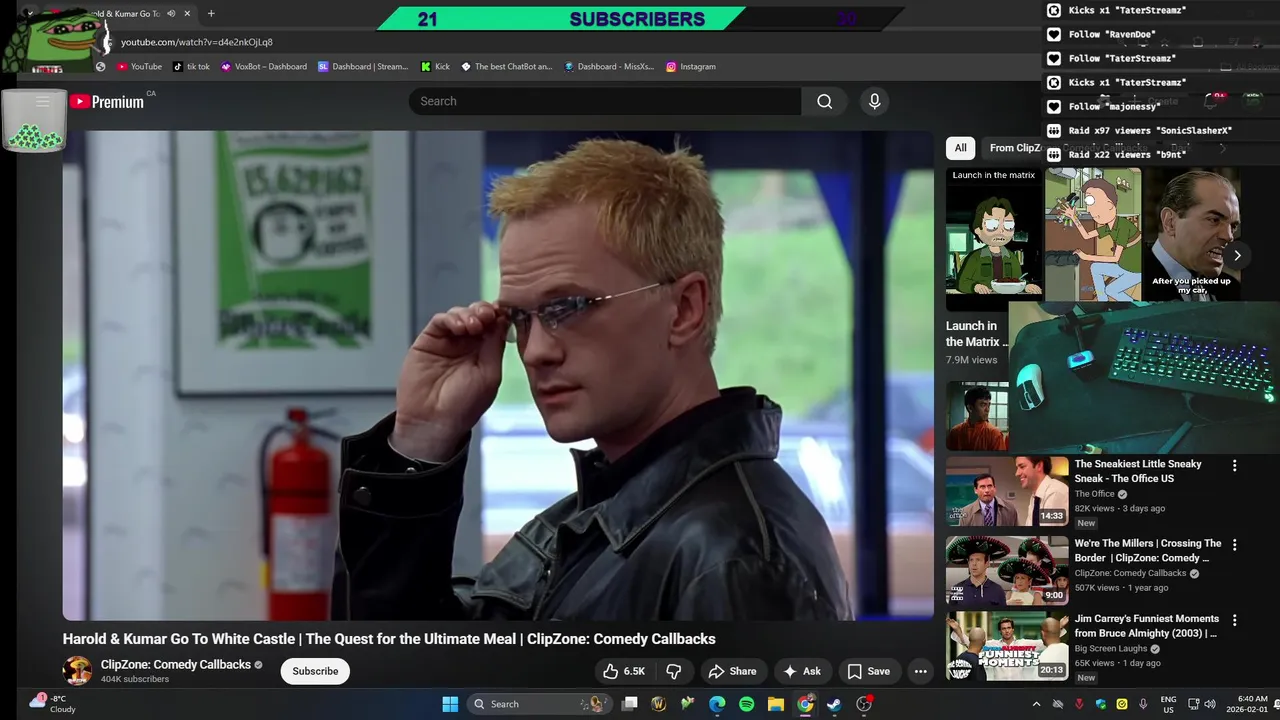Visit Big Screen Laughs channel
Viewport: 1280px width, 720px height.
[1111, 648]
